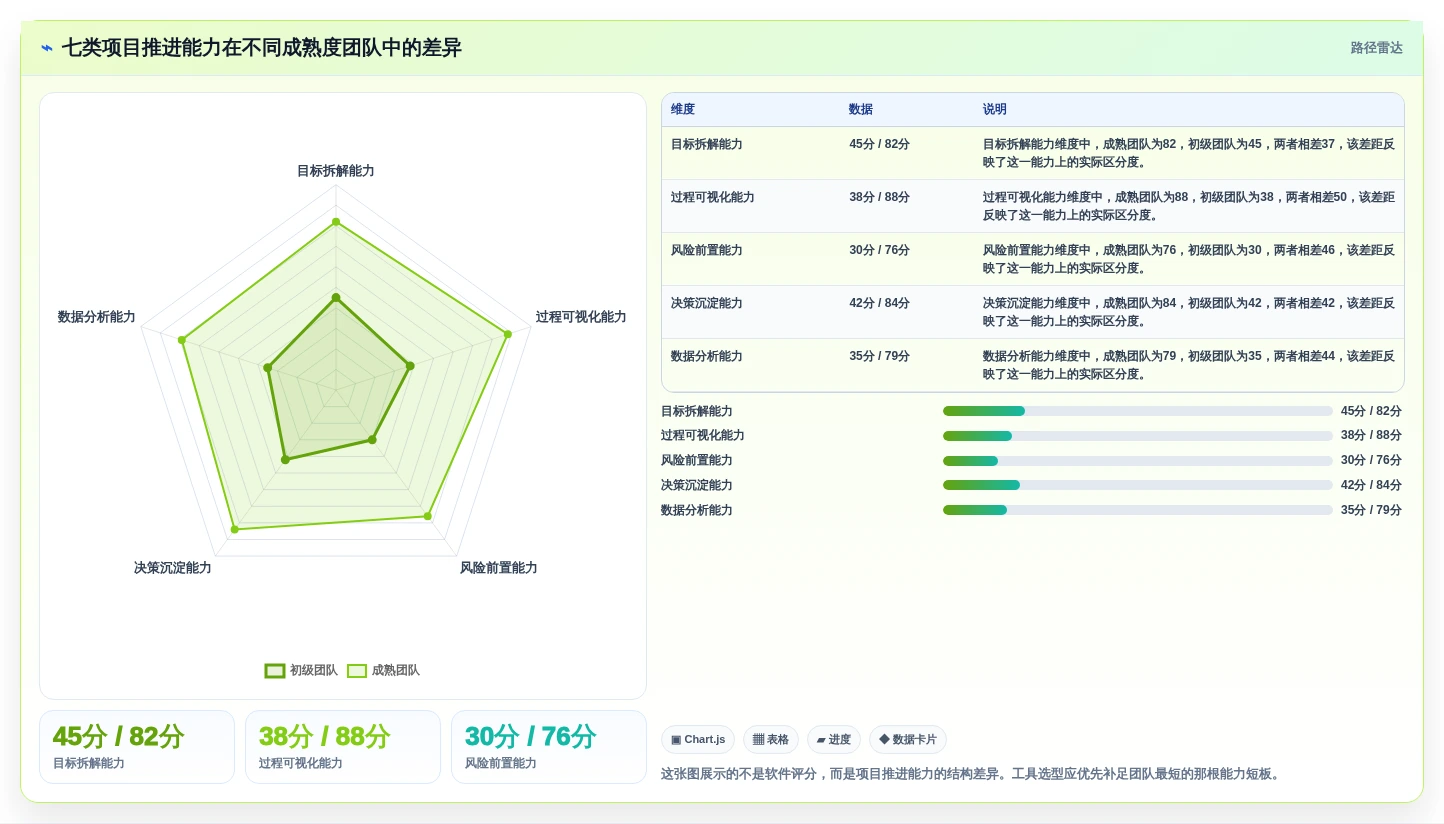The image size is (1444, 824).
Task: Click the 42分 / 84分 value beside progress bar
Action: click(x=1371, y=485)
